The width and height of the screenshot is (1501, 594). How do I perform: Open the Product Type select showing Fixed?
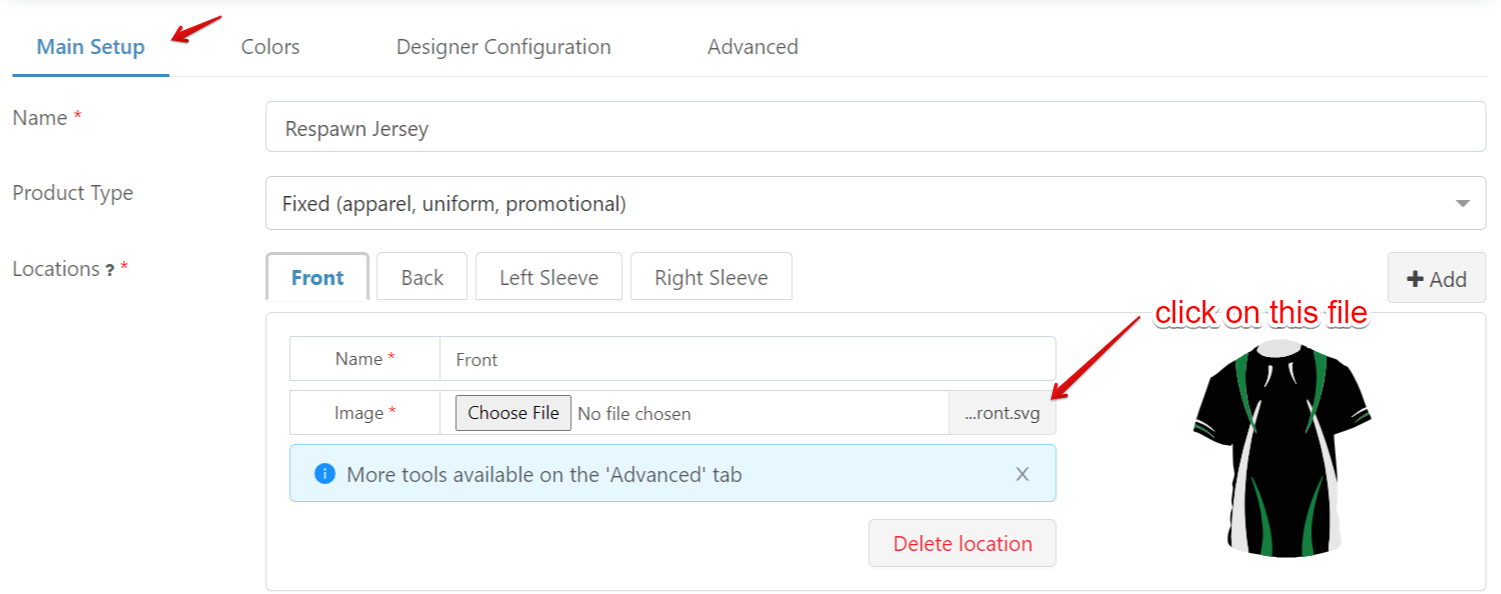click(860, 204)
